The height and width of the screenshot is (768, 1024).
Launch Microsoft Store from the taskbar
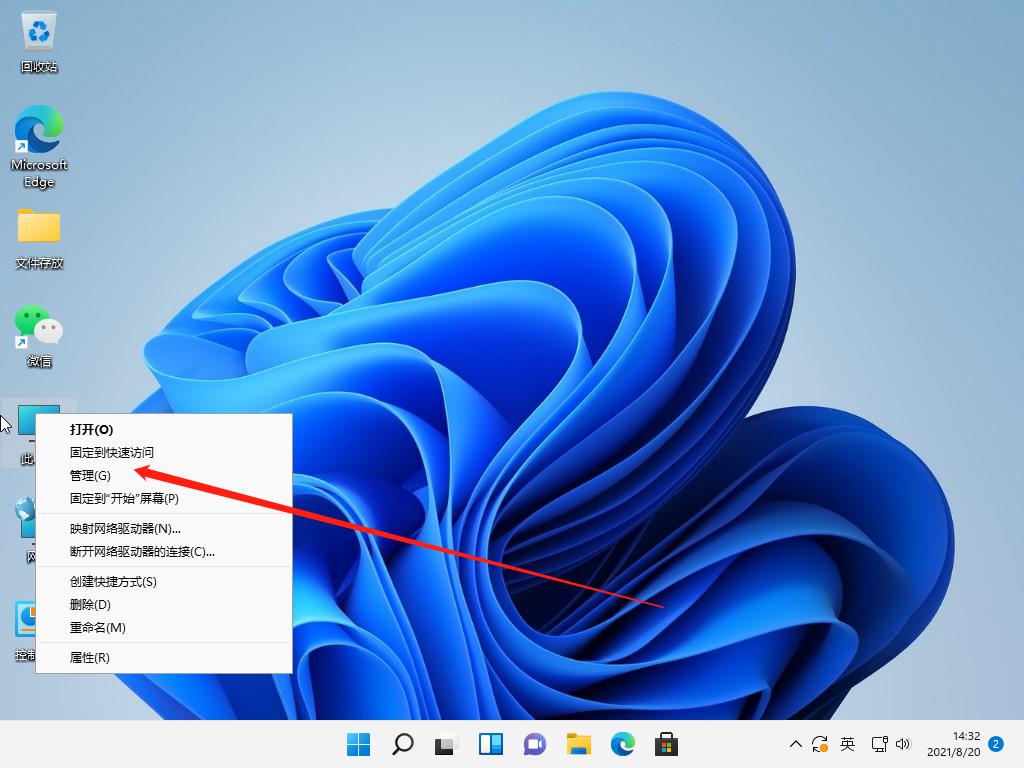[666, 744]
